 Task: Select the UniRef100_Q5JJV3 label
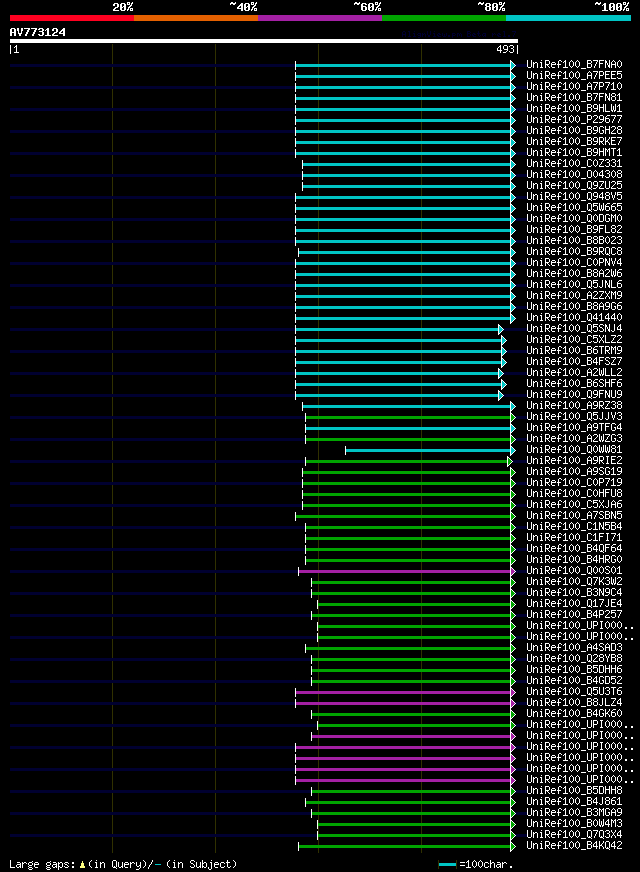574,417
